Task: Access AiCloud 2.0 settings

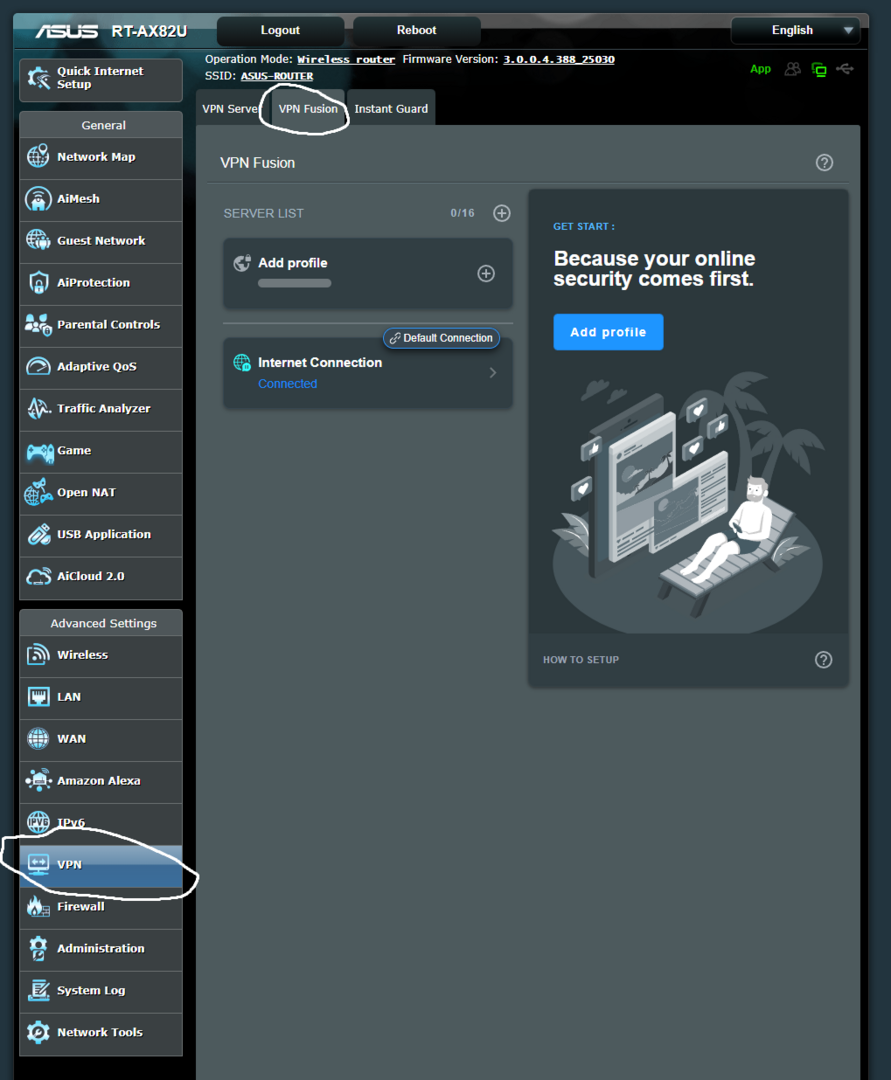Action: coord(100,578)
